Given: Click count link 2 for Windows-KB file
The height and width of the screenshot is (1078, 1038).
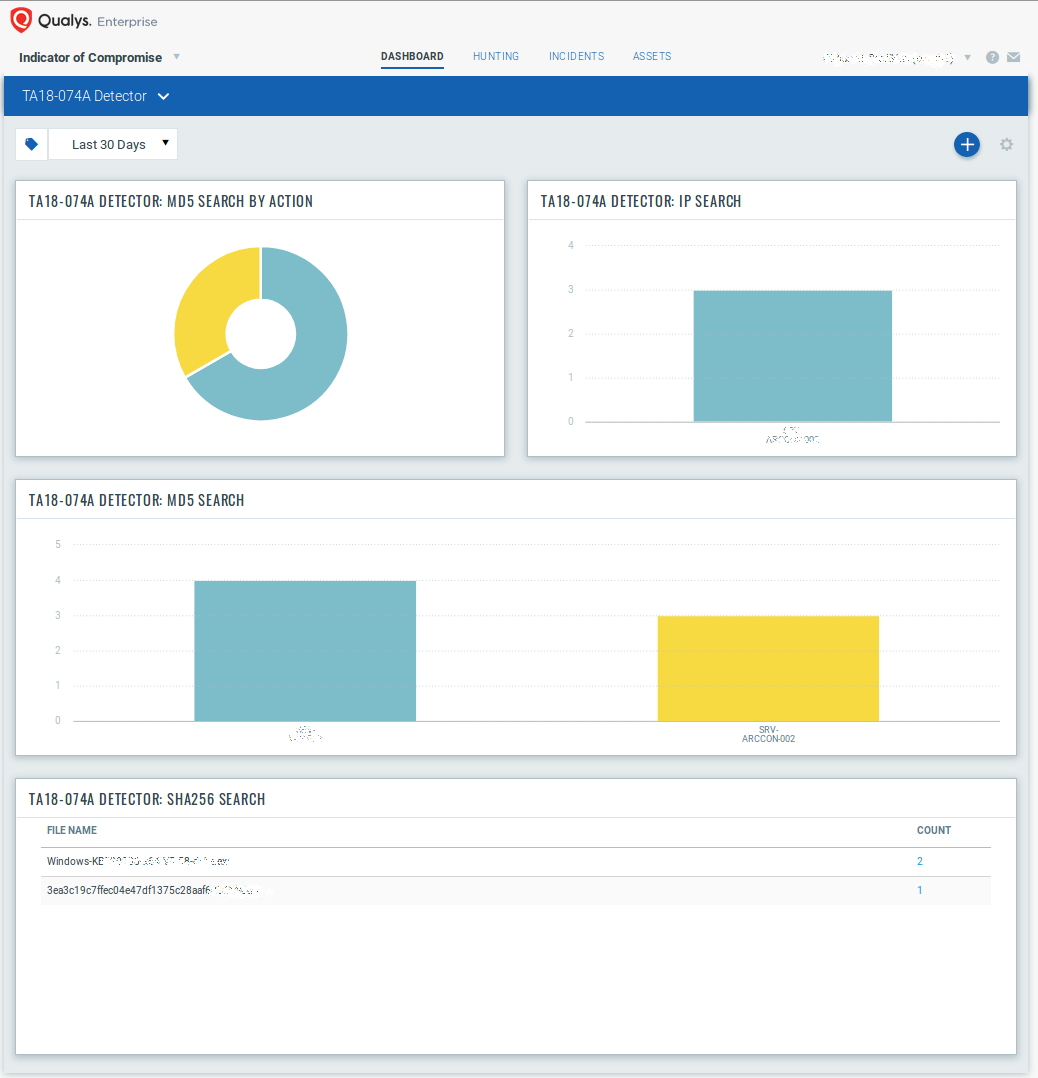Looking at the screenshot, I should coord(919,861).
